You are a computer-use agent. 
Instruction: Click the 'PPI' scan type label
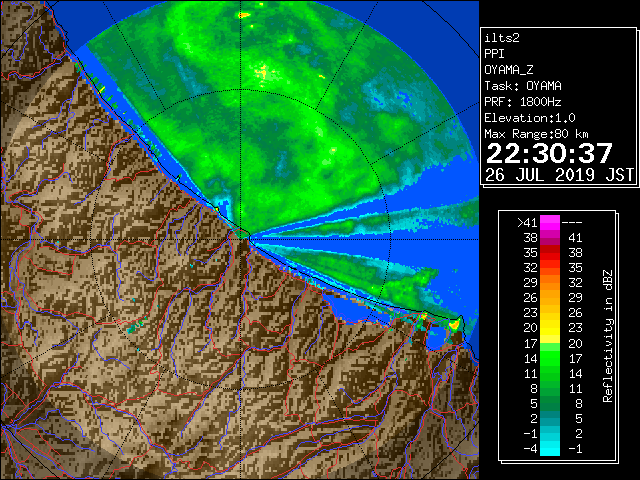494,54
